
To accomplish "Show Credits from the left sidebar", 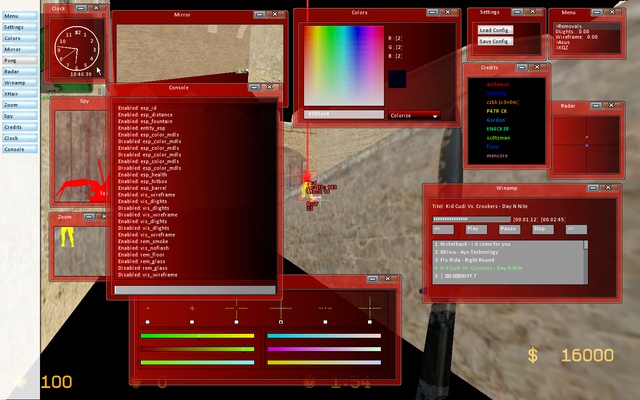I will (20, 127).
